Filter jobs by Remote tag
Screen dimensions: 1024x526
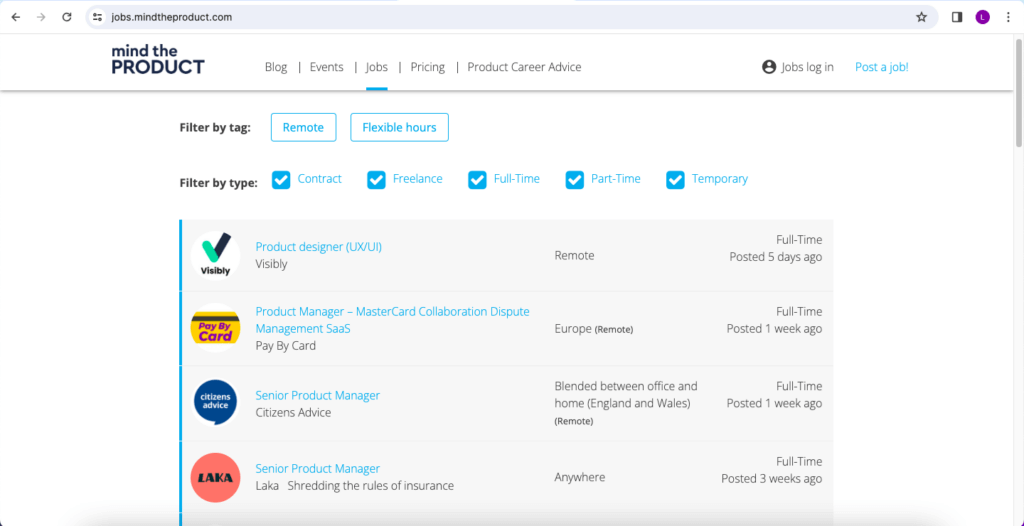[x=303, y=127]
